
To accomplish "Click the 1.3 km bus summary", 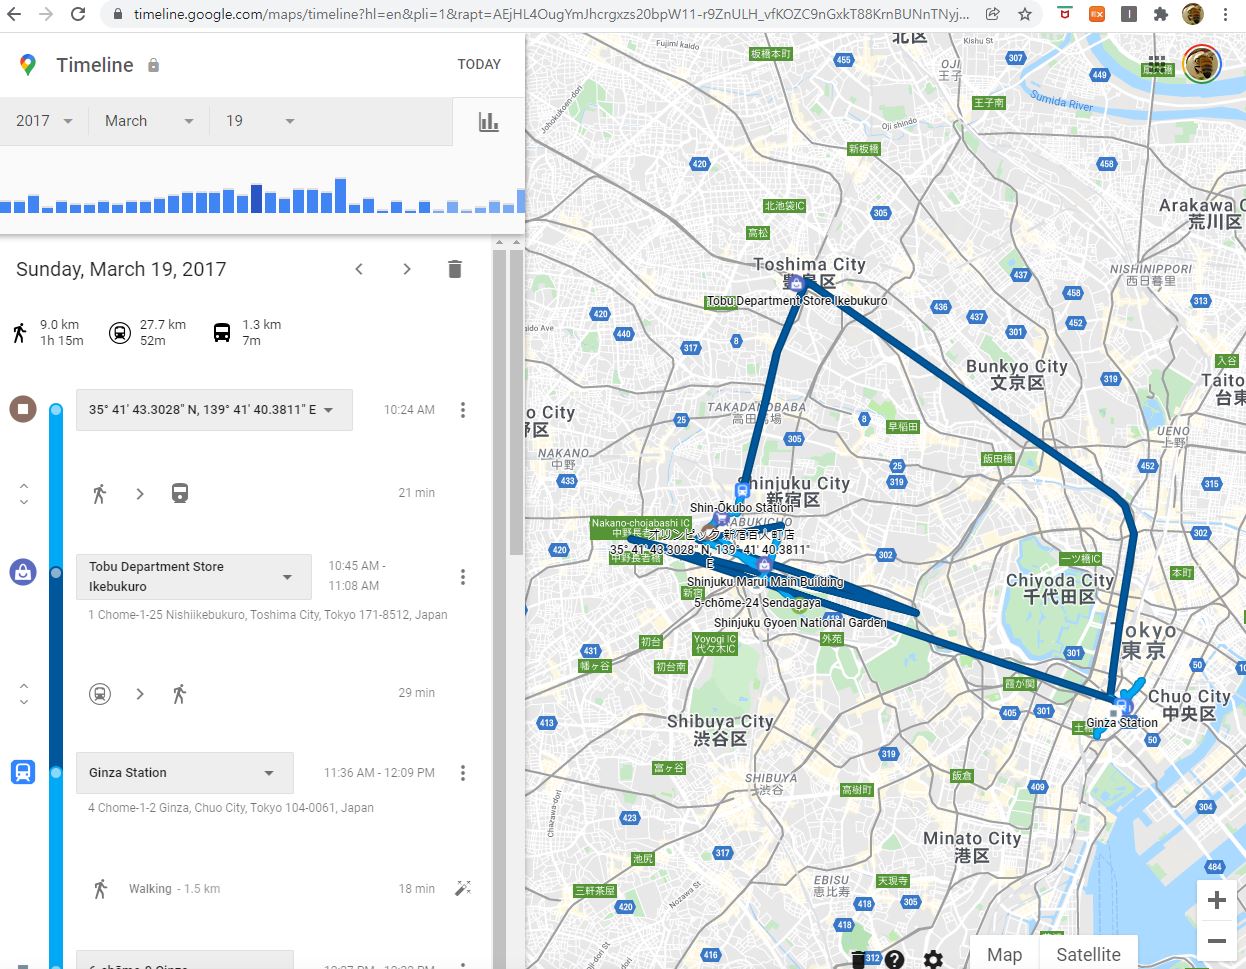I will pyautogui.click(x=246, y=332).
